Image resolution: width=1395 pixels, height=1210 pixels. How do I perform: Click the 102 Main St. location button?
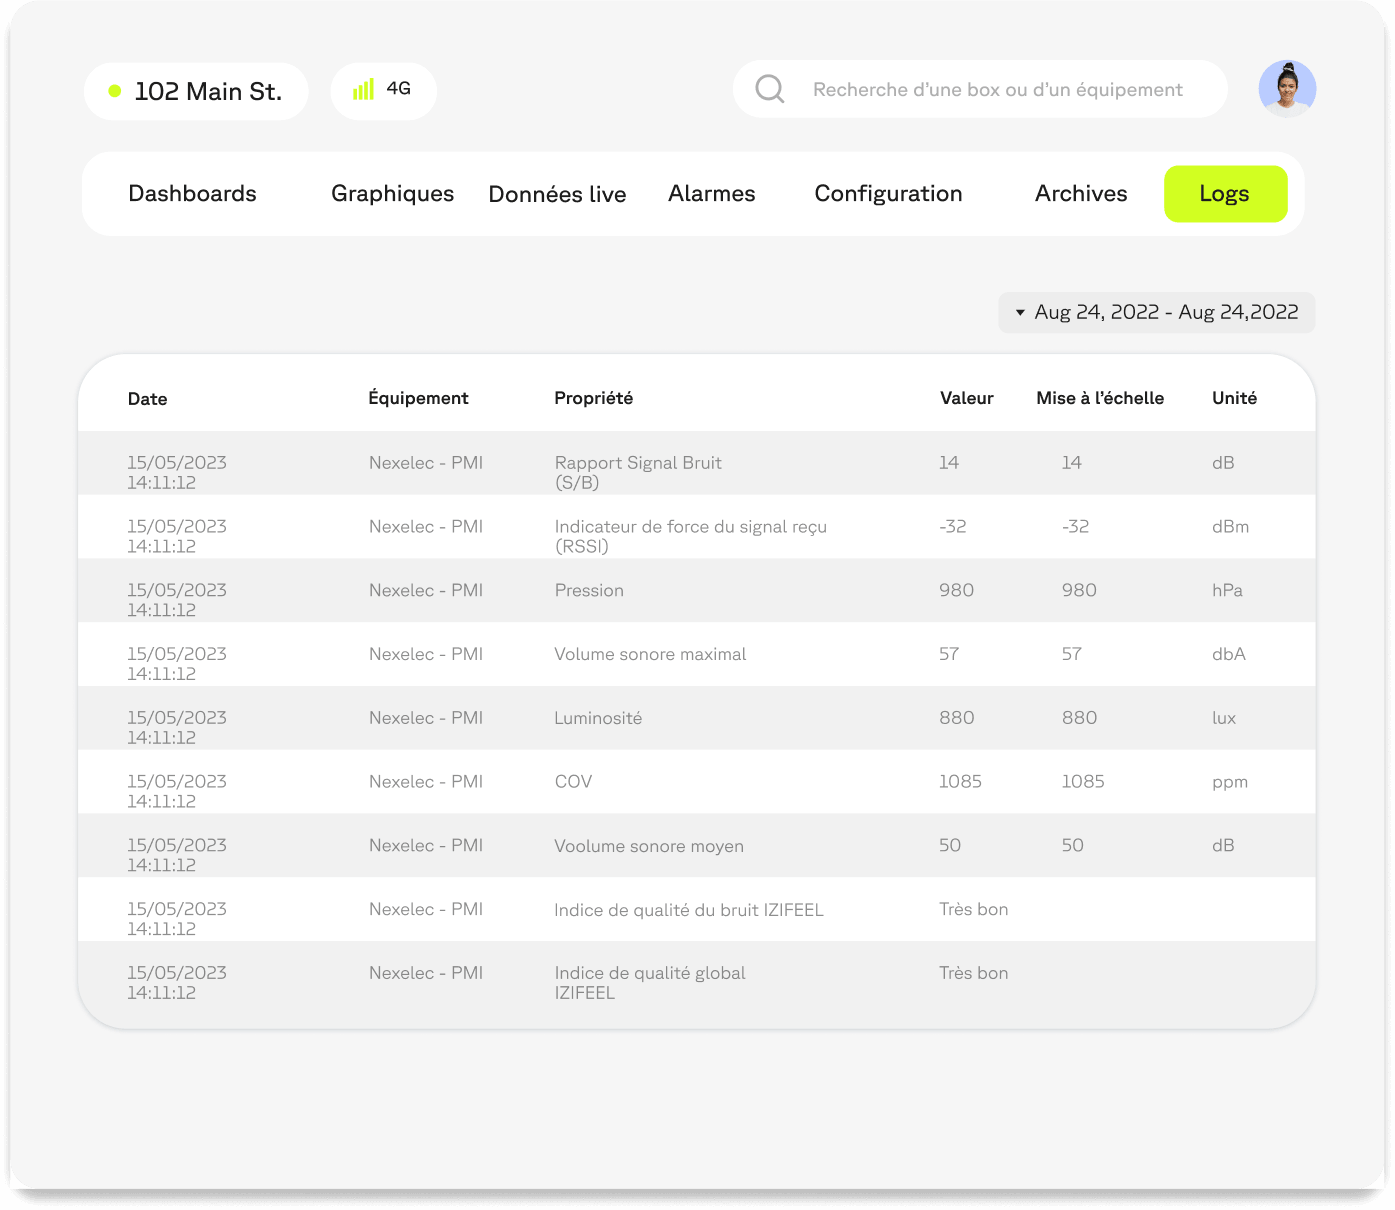[x=196, y=91]
